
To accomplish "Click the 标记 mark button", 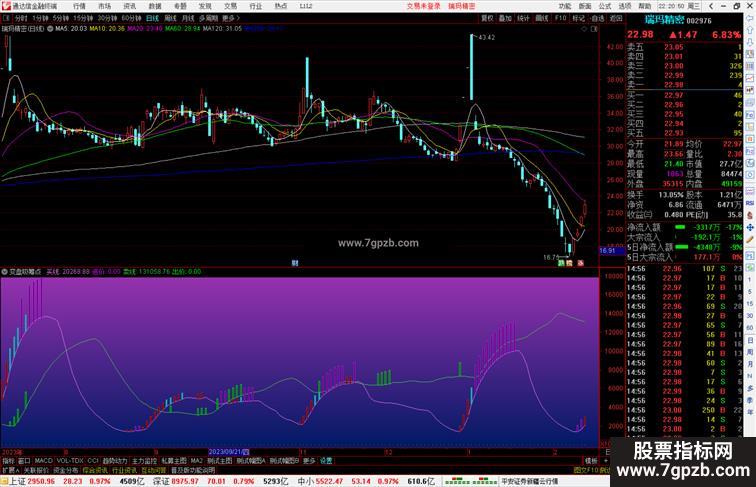I will click(578, 18).
